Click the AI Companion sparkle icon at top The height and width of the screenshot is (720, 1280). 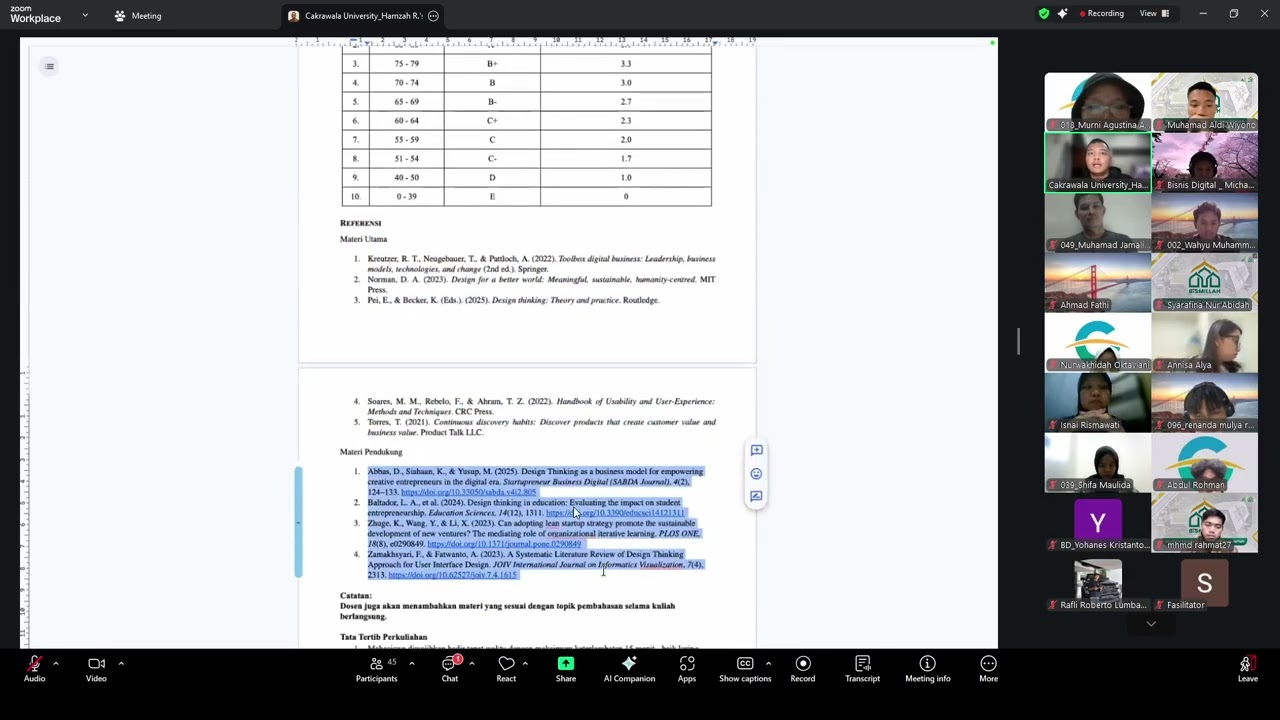pyautogui.click(x=1062, y=14)
